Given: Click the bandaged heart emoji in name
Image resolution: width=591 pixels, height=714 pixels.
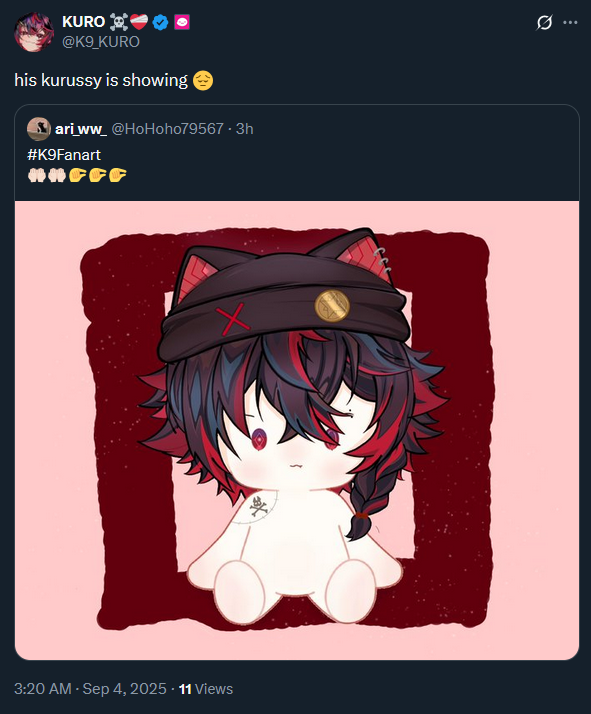Looking at the screenshot, I should click(139, 22).
